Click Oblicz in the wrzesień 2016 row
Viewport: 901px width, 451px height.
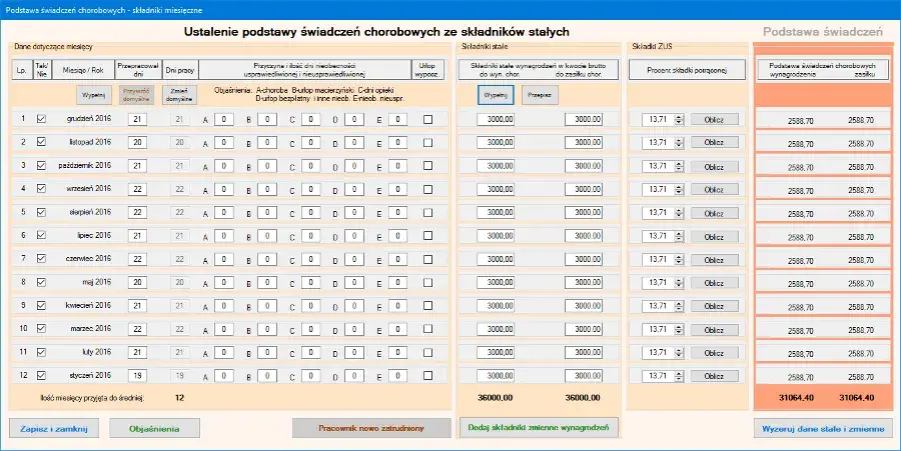click(x=714, y=190)
